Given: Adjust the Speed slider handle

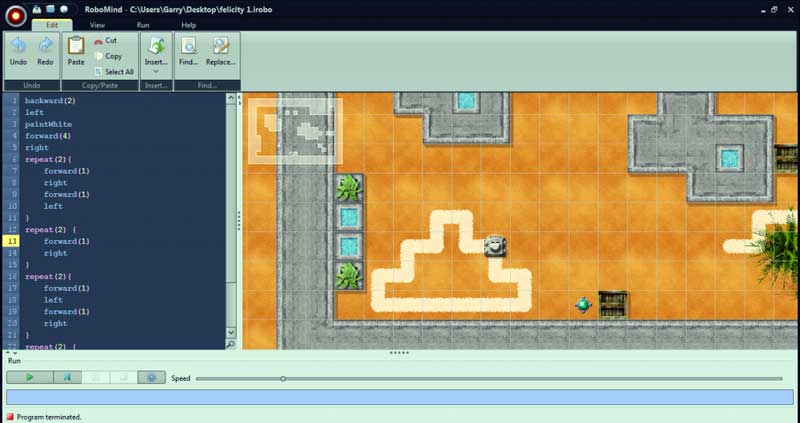Looking at the screenshot, I should point(283,379).
